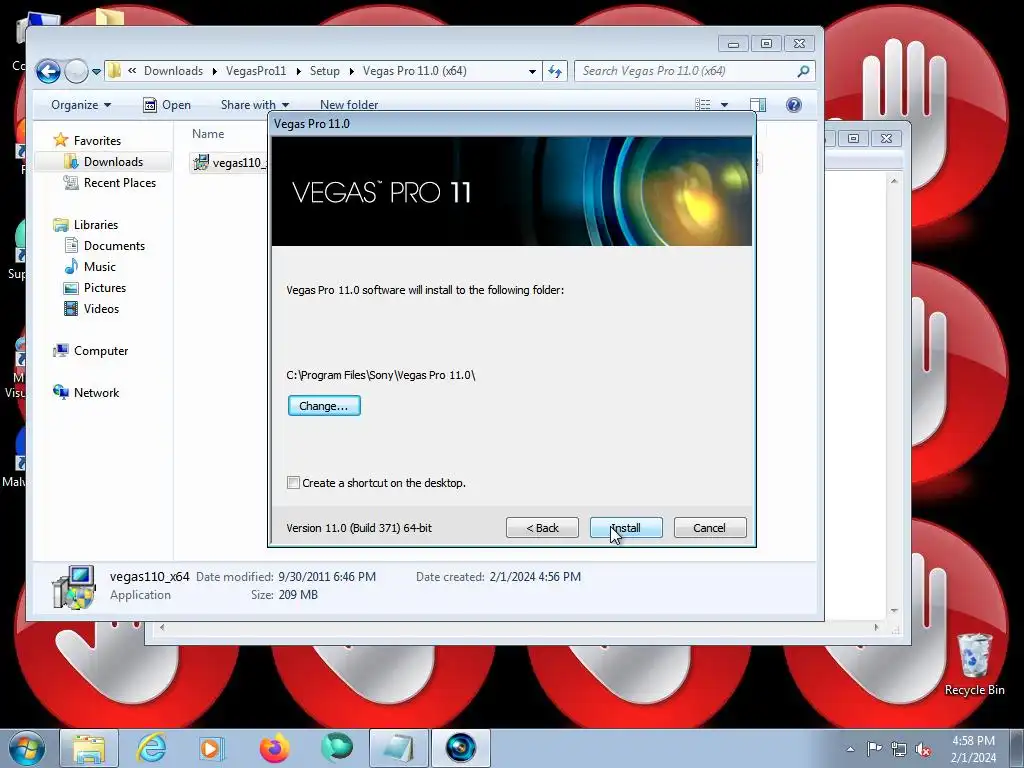Select Computer in navigation pane

tap(101, 351)
